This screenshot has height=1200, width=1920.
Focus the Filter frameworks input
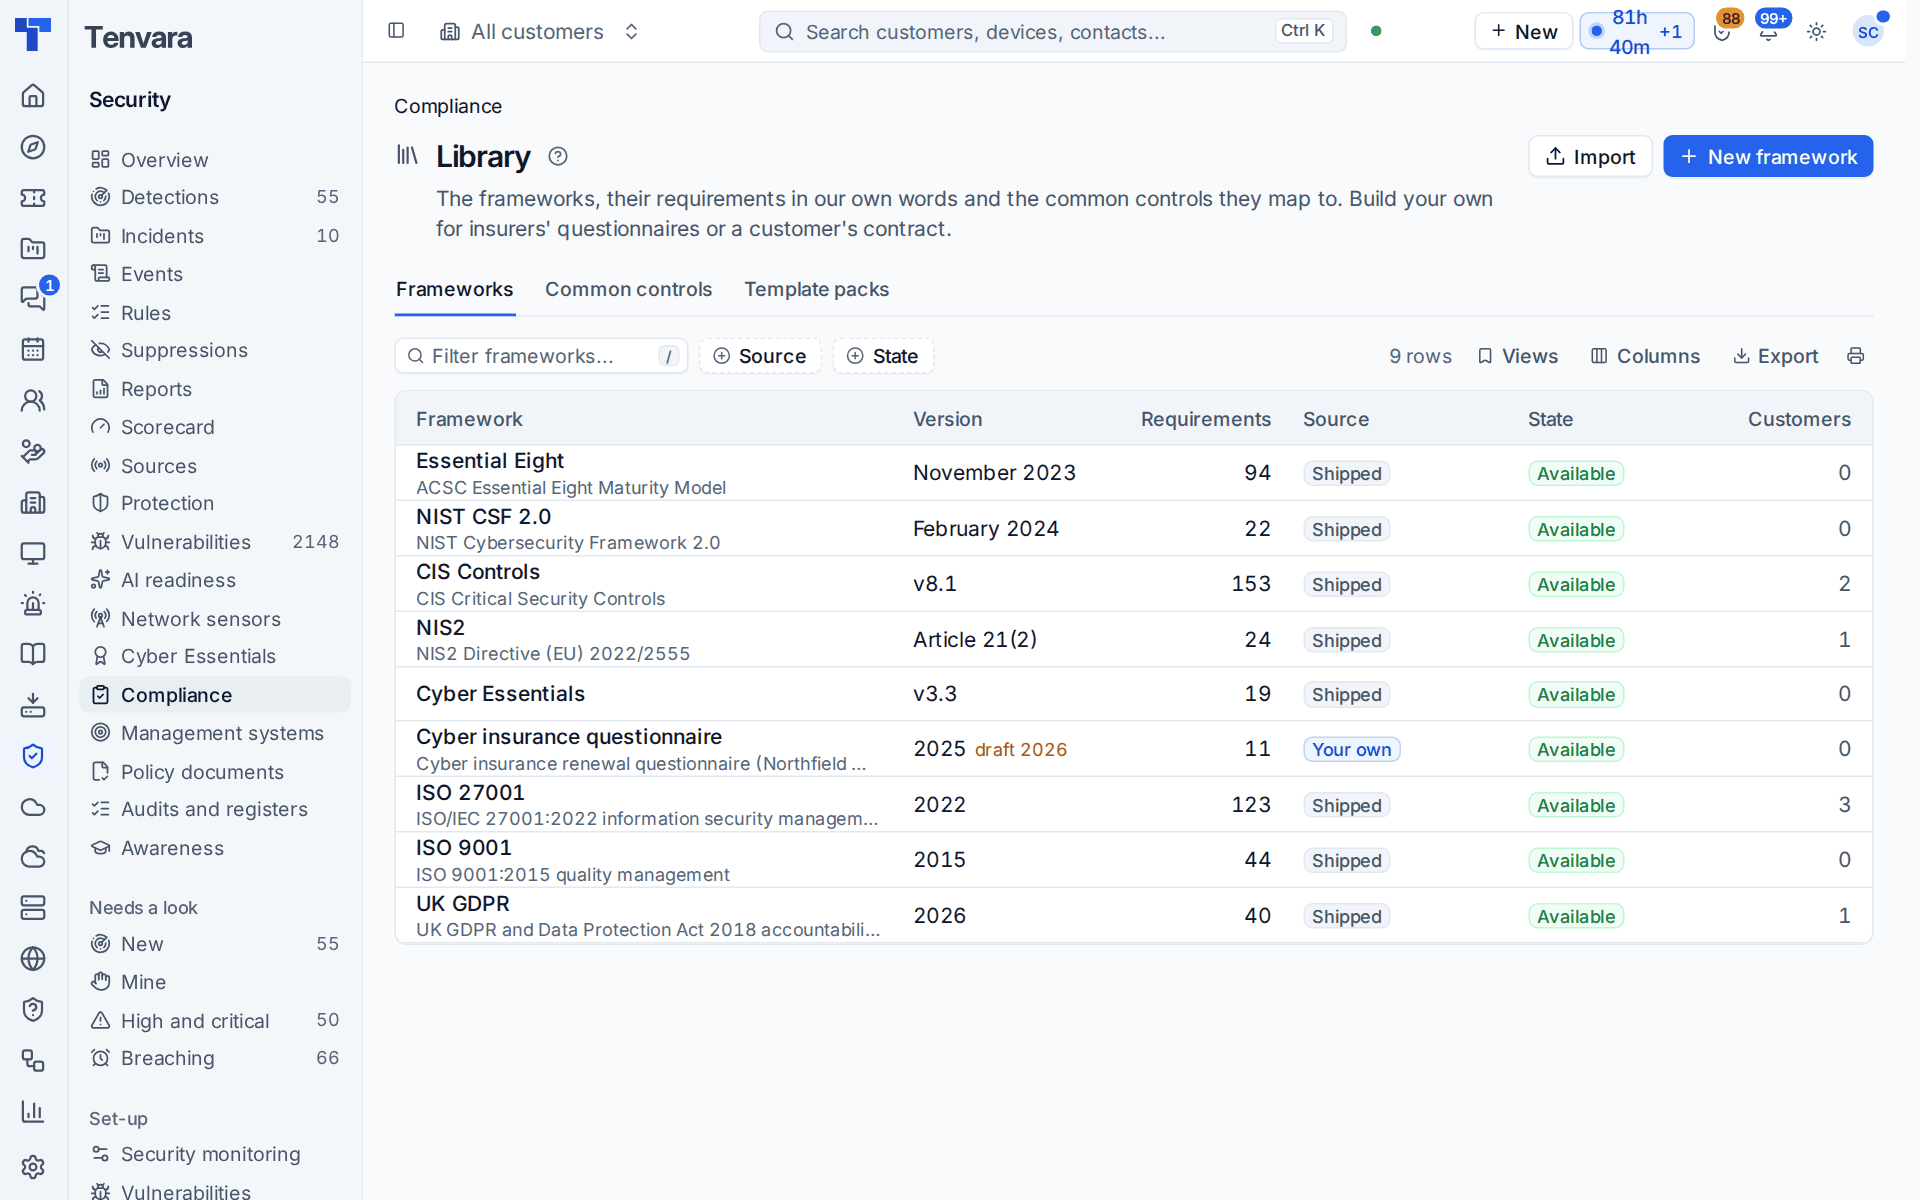541,356
